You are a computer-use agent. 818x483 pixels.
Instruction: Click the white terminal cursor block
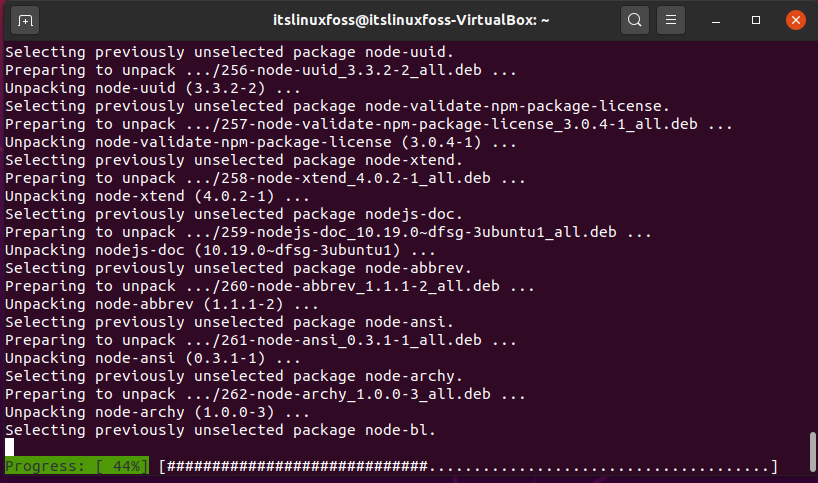[x=9, y=448]
